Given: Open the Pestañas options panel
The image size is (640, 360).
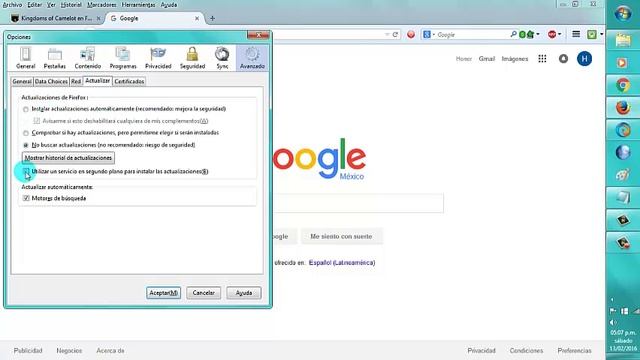Looking at the screenshot, I should pyautogui.click(x=55, y=58).
